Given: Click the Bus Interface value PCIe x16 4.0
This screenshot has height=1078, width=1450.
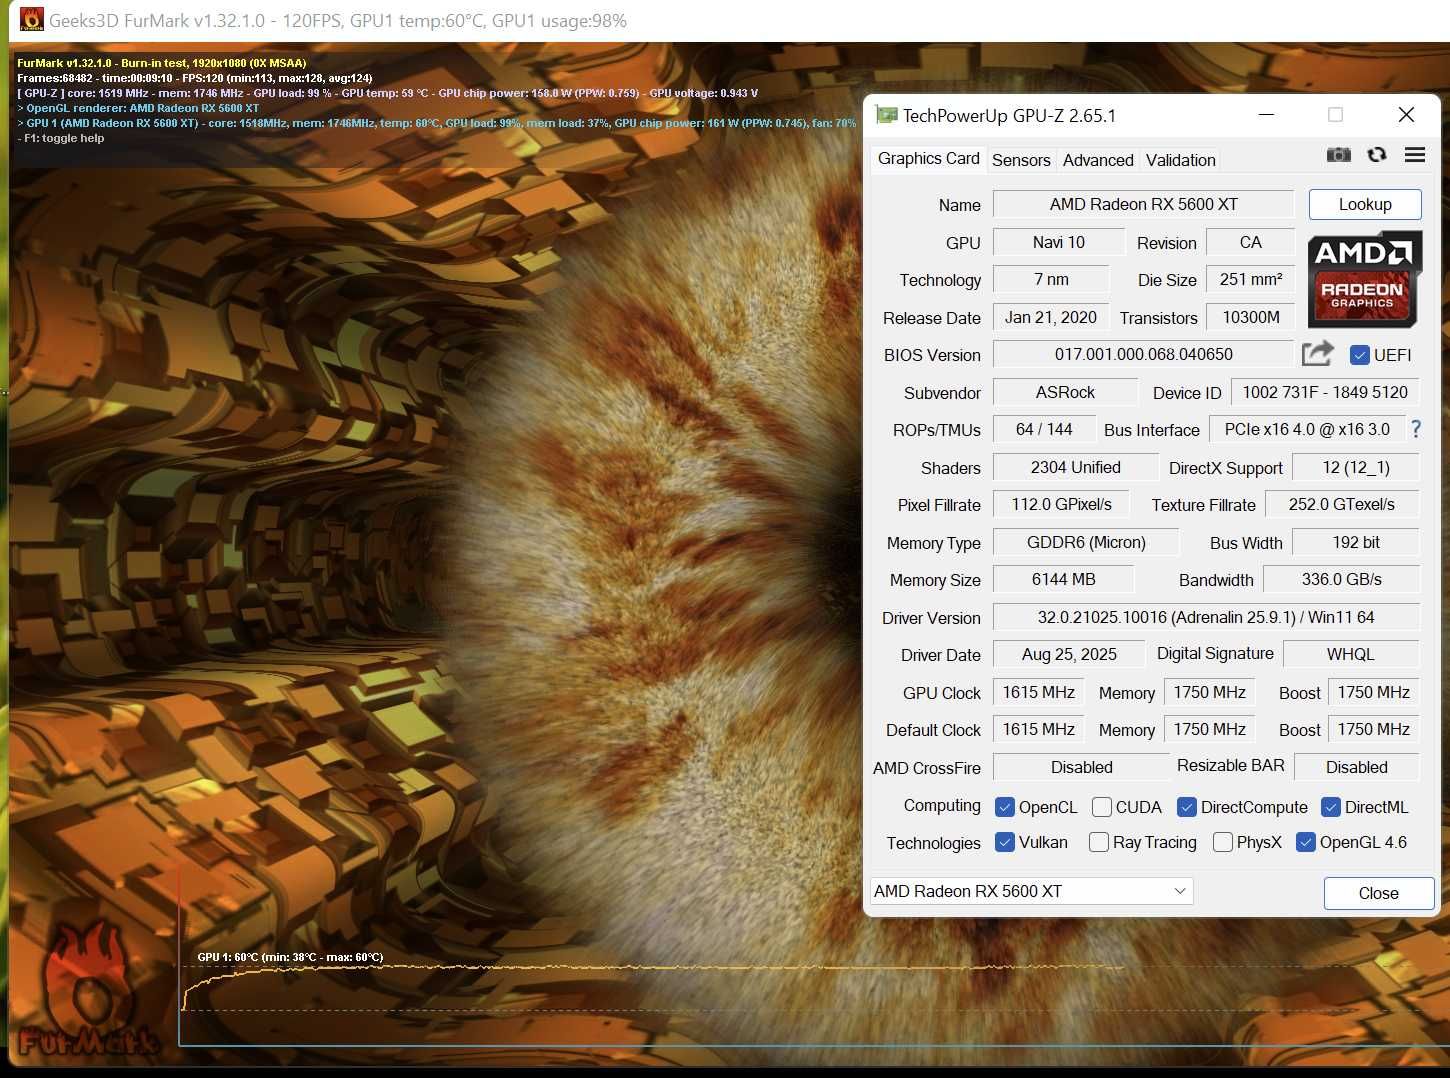Looking at the screenshot, I should coord(1307,429).
